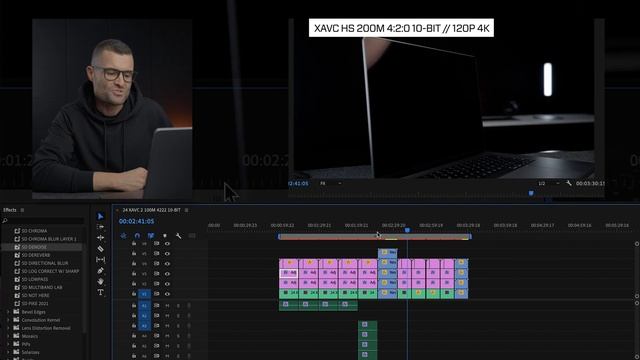The width and height of the screenshot is (640, 360).
Task: Hide track V2 with eye icon
Action: pos(167,284)
